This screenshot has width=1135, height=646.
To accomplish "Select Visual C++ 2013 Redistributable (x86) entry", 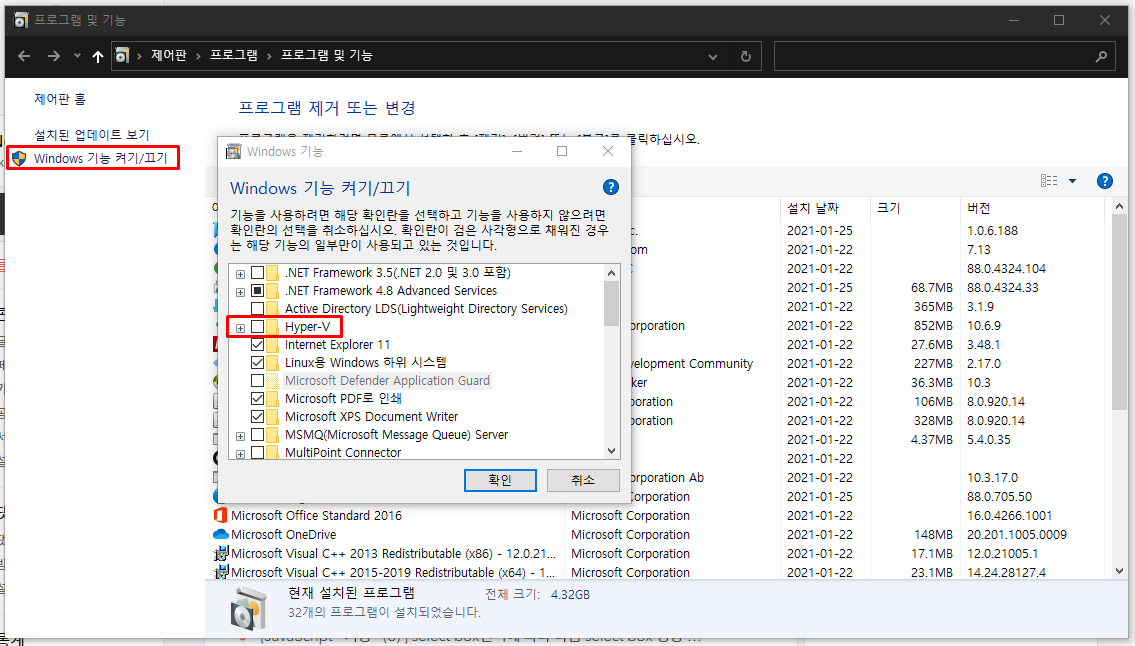I will coord(393,553).
